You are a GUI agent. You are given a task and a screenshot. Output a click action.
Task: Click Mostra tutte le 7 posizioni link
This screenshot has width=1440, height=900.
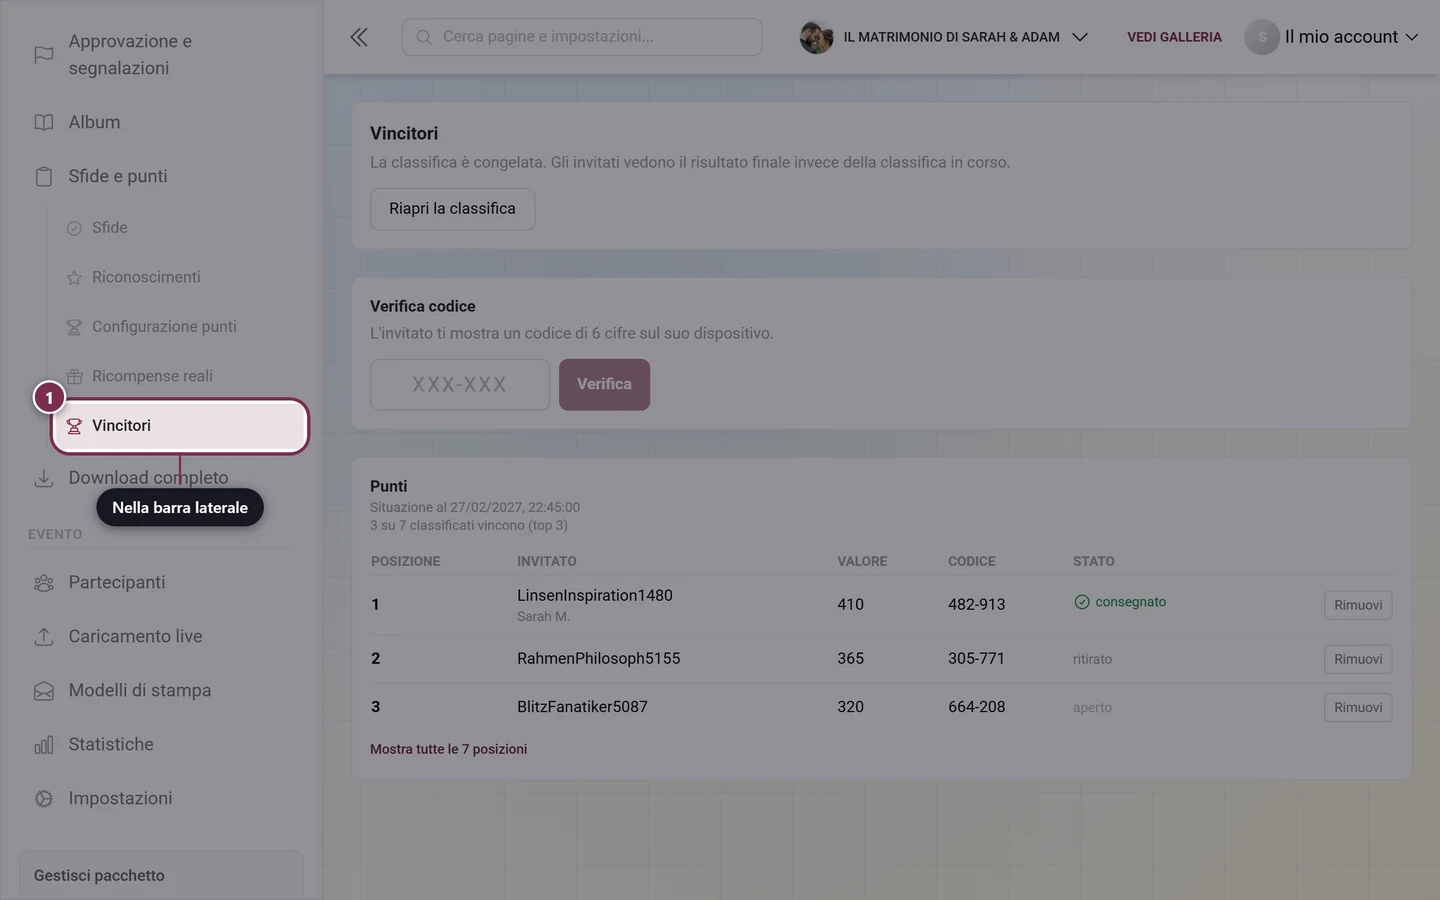[448, 749]
